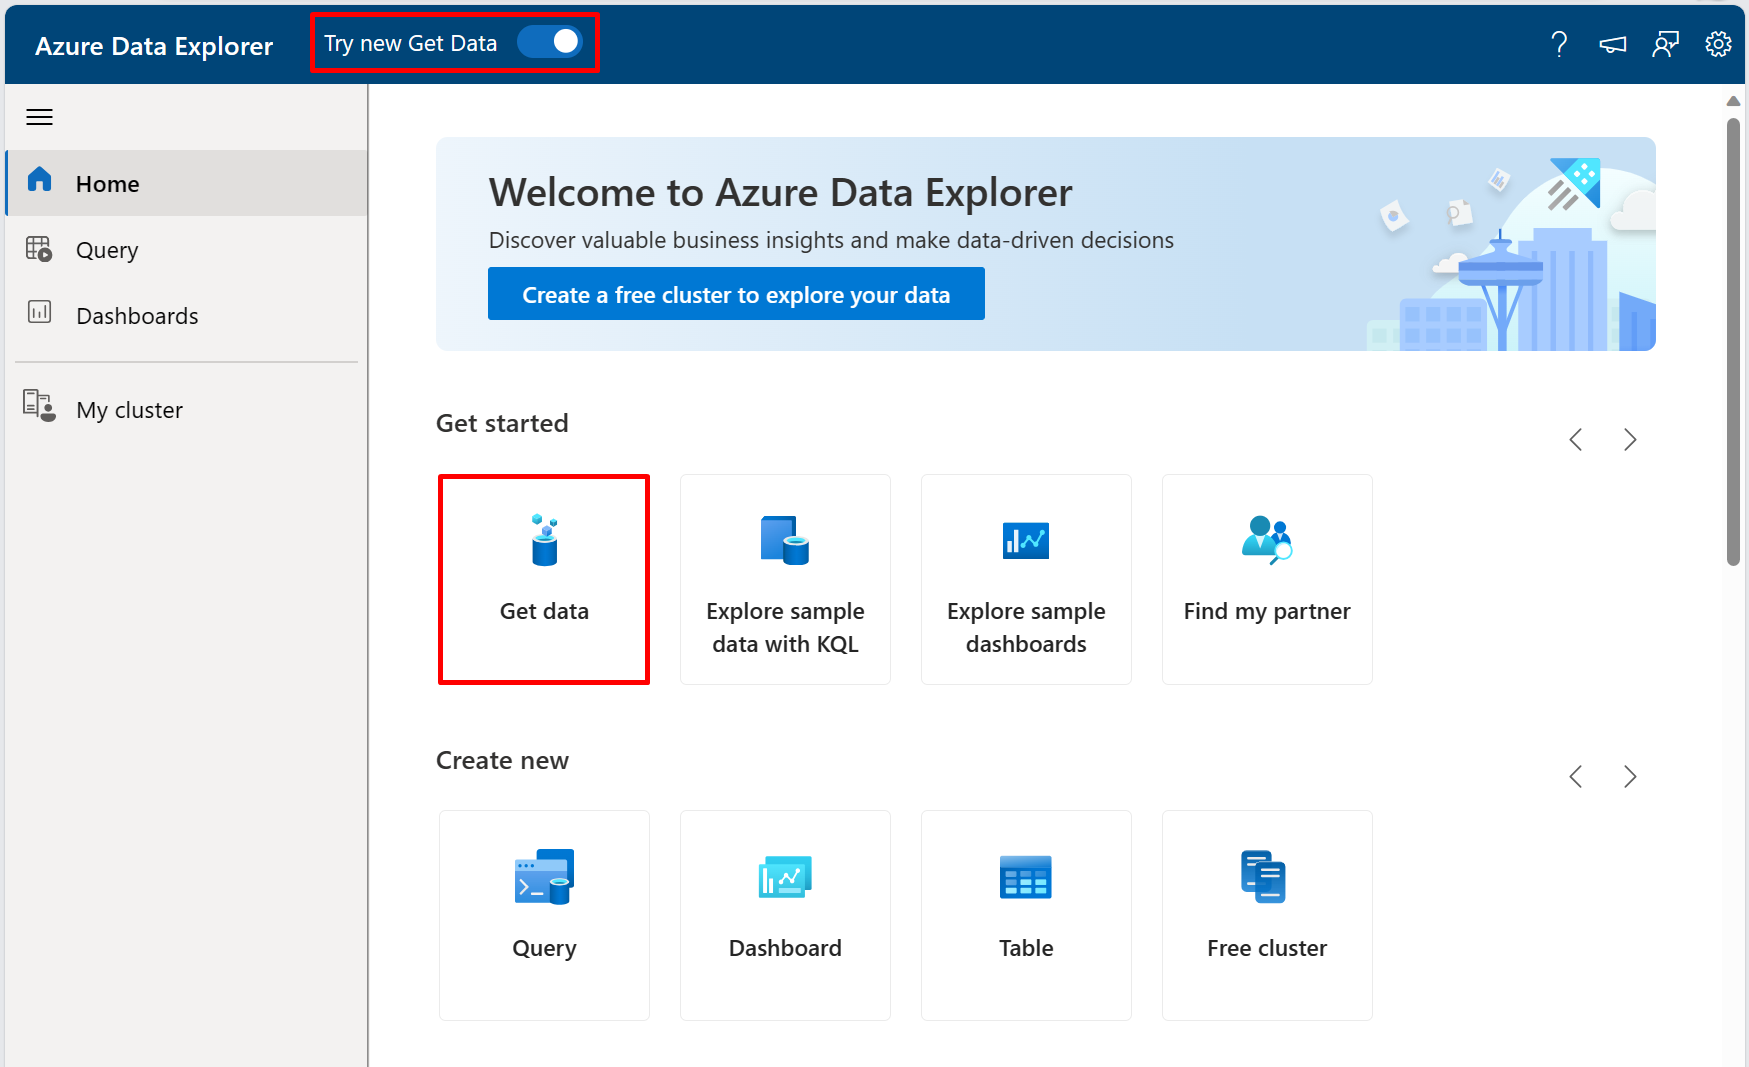Image resolution: width=1749 pixels, height=1067 pixels.
Task: Go to My cluster page
Action: (186, 409)
